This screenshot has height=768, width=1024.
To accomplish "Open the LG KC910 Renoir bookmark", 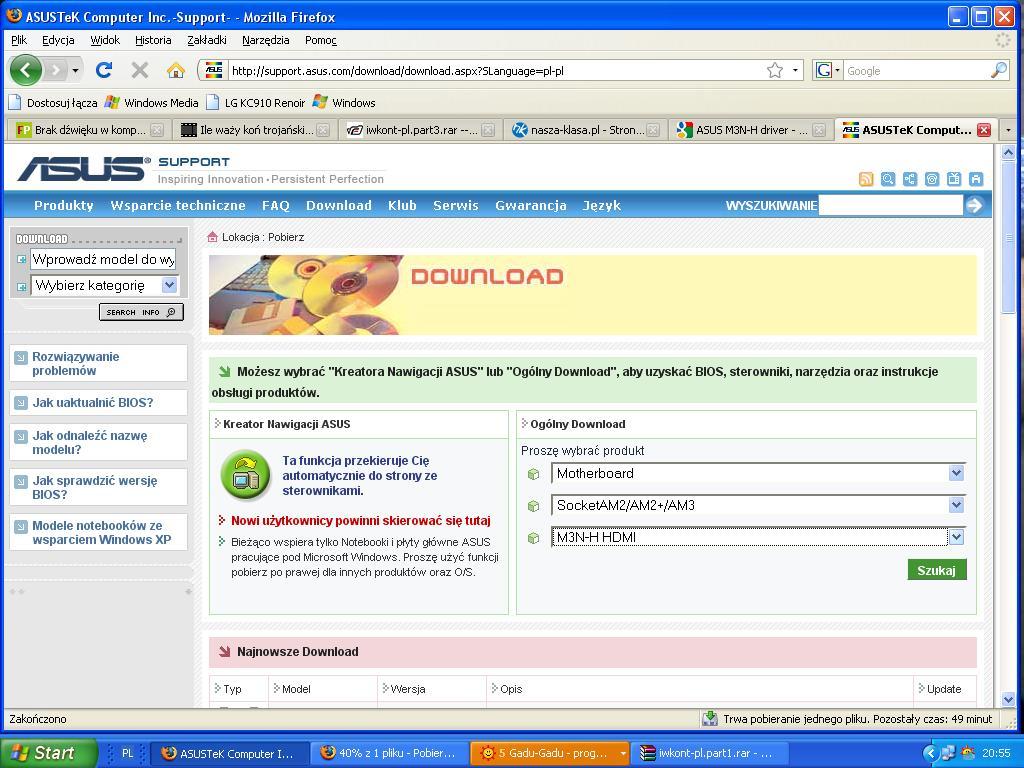I will click(255, 103).
